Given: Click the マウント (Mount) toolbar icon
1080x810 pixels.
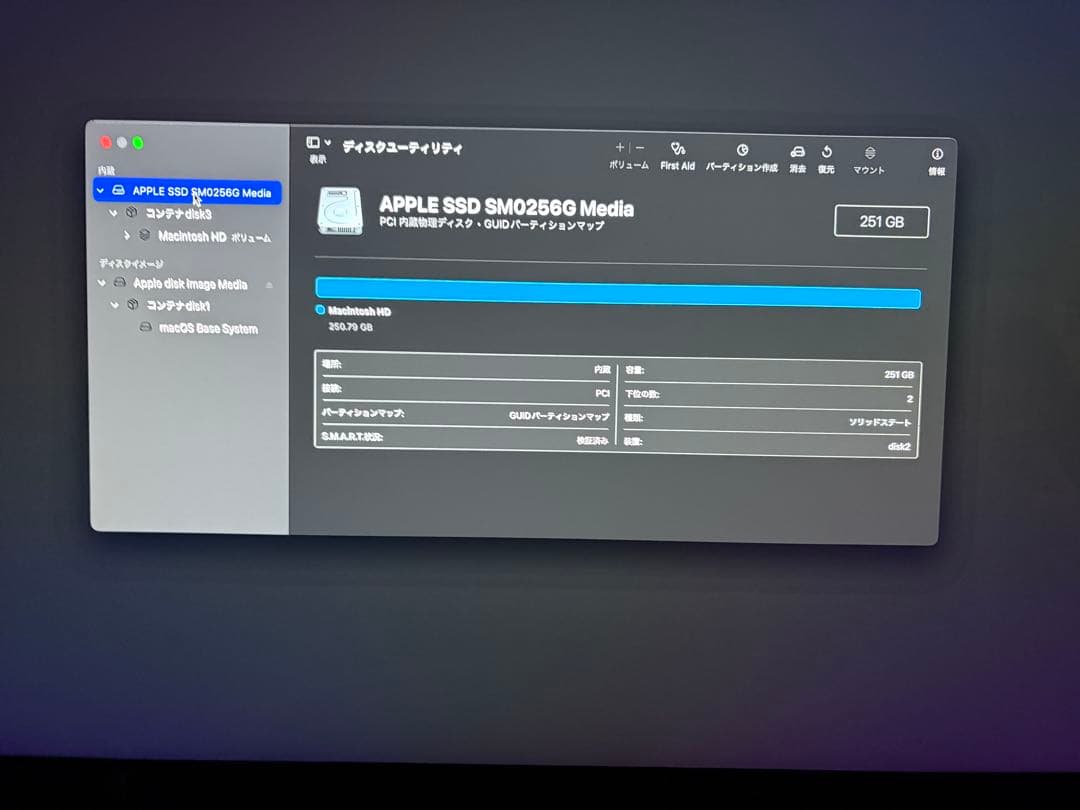Looking at the screenshot, I should point(868,152).
